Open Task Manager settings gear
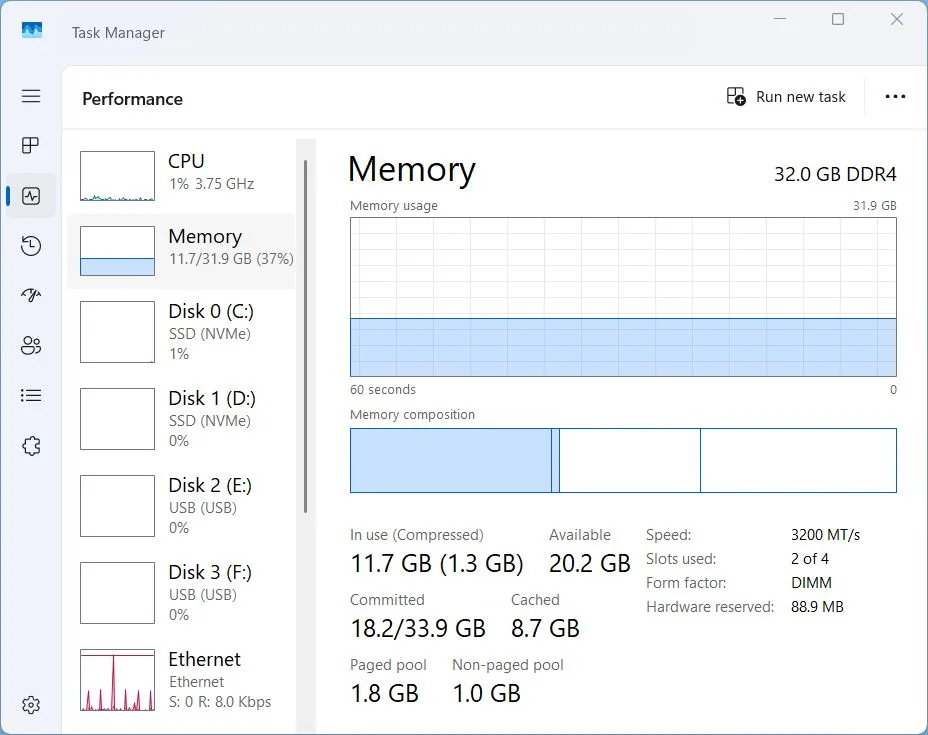Screen dimensions: 928x735 [31, 705]
